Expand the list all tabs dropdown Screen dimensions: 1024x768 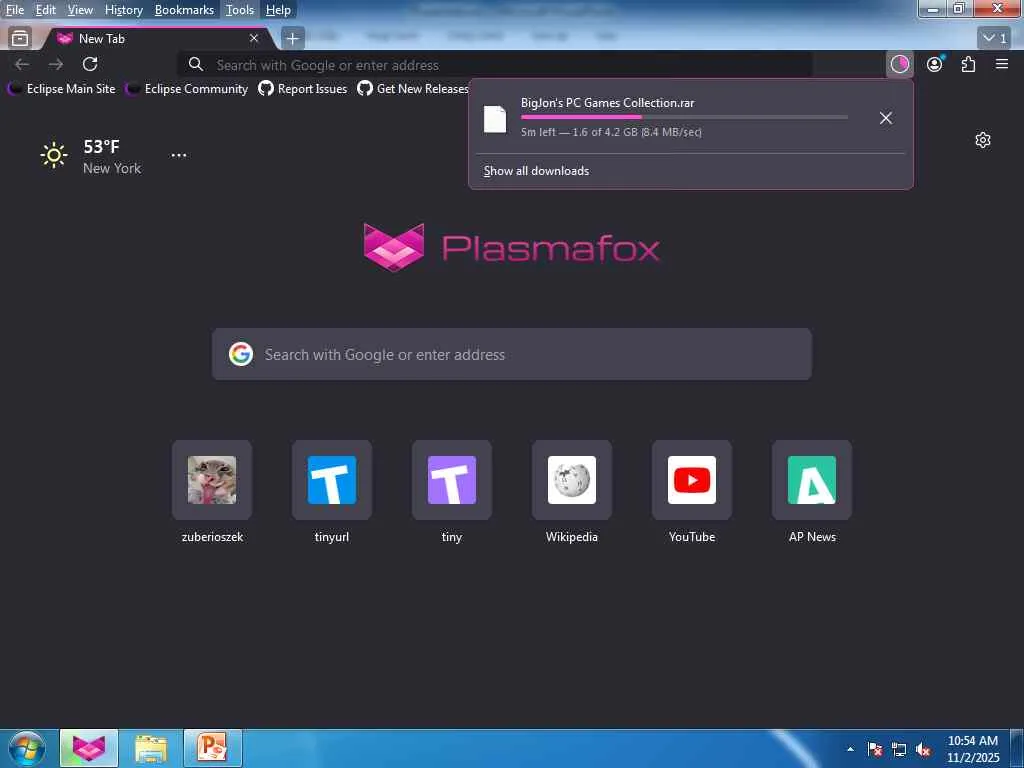coord(994,39)
